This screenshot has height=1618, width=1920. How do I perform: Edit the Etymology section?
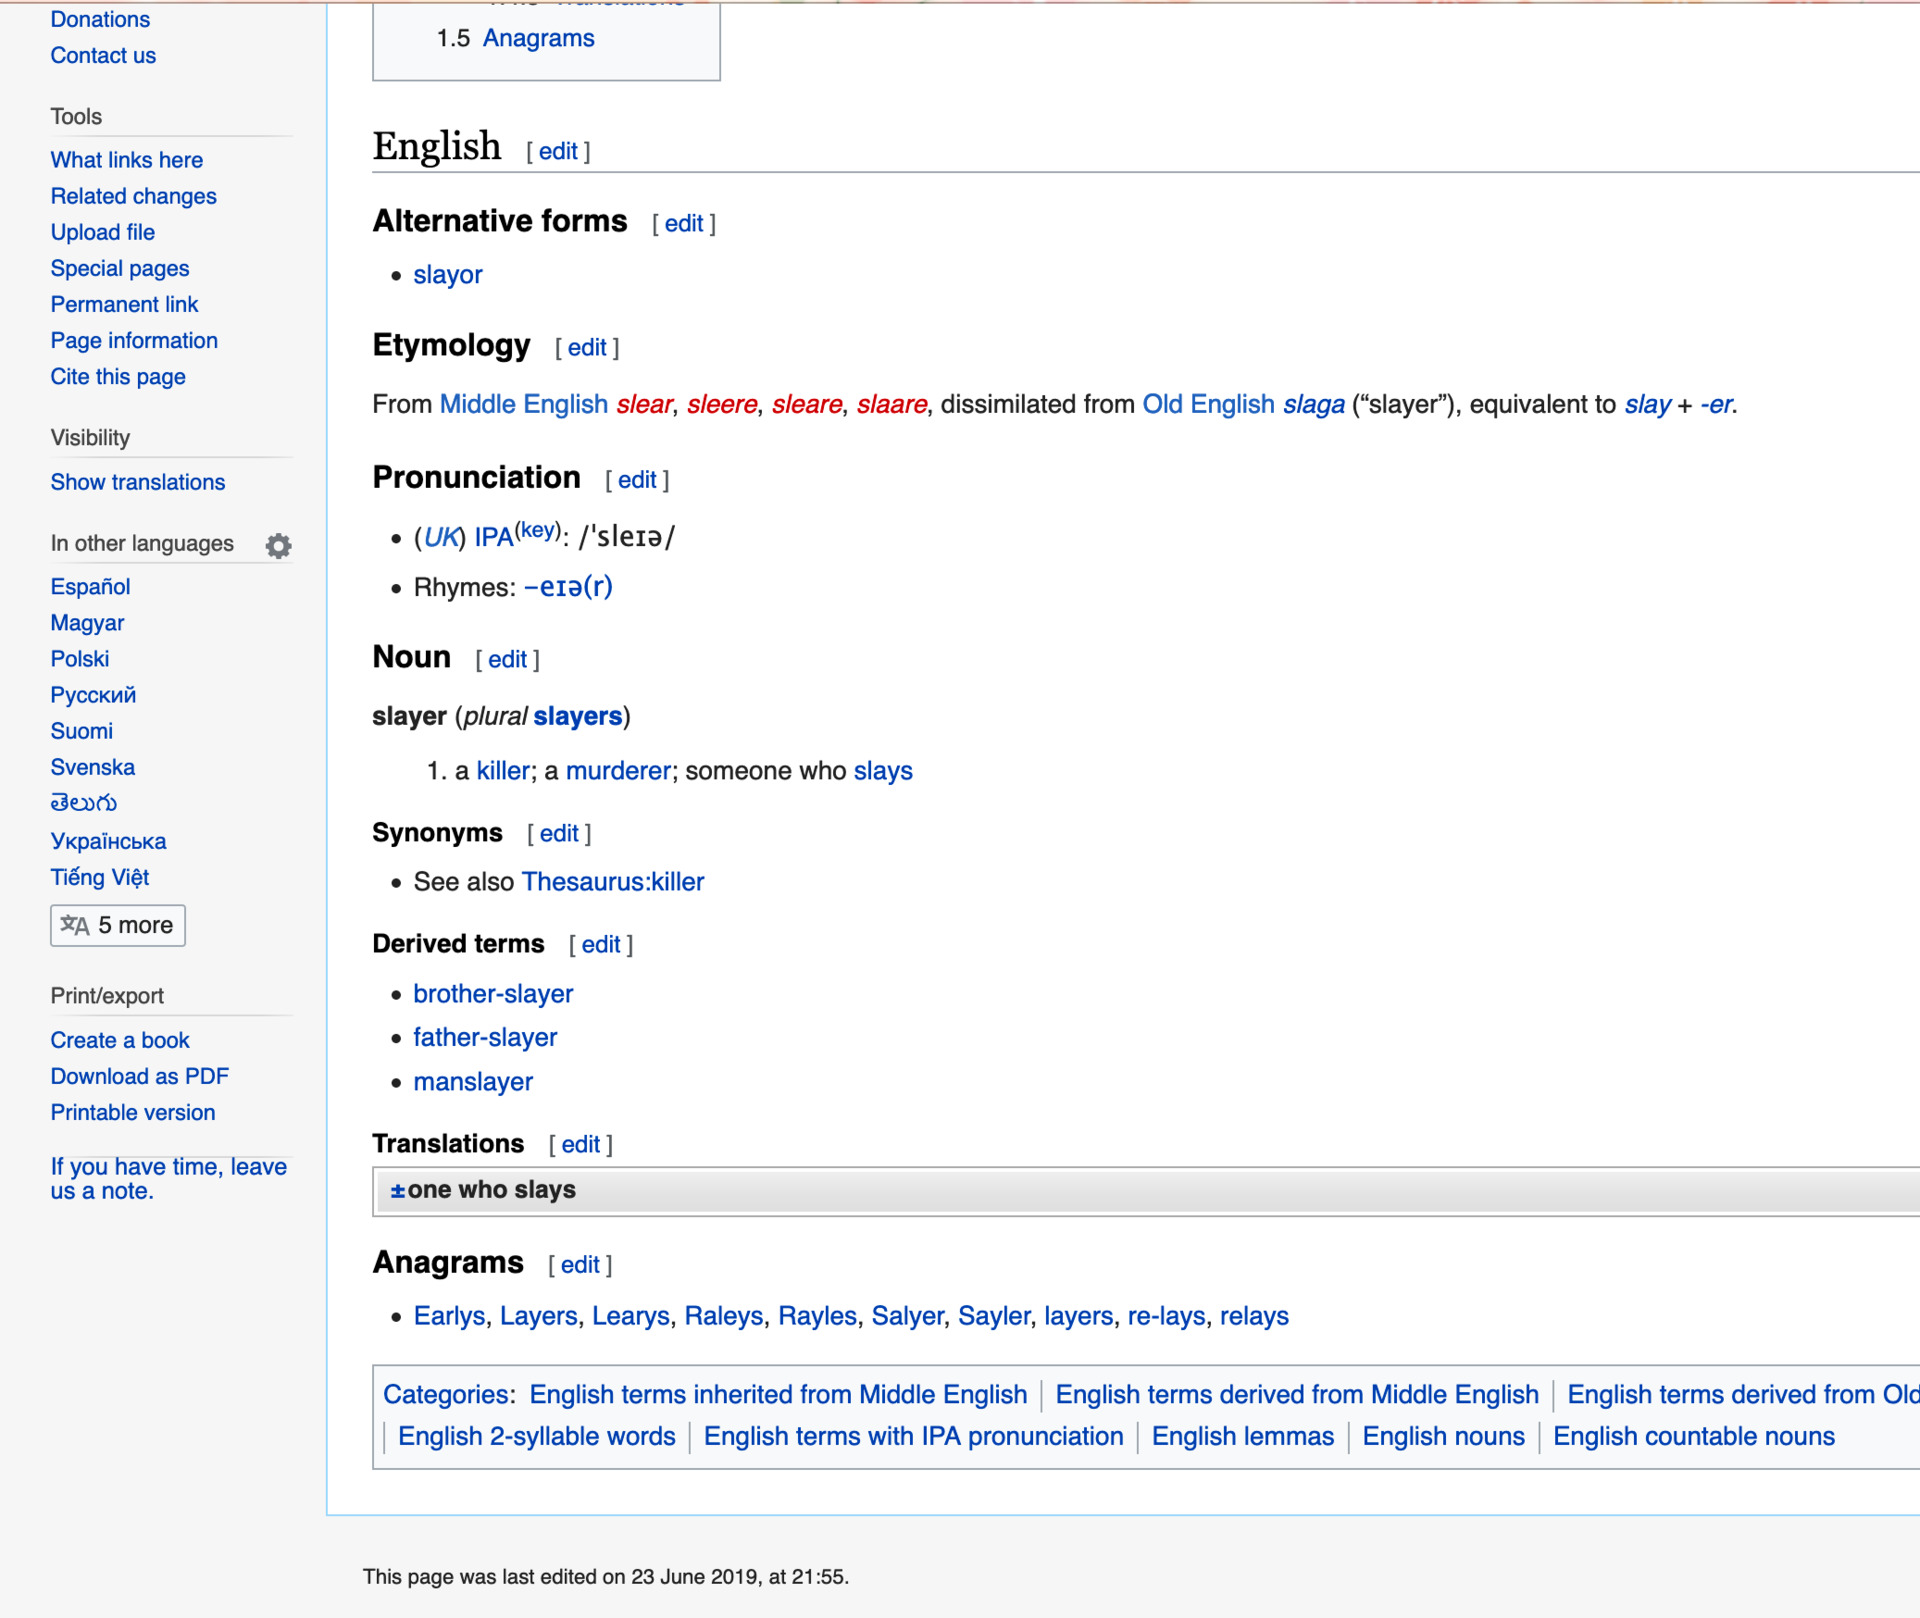click(587, 348)
